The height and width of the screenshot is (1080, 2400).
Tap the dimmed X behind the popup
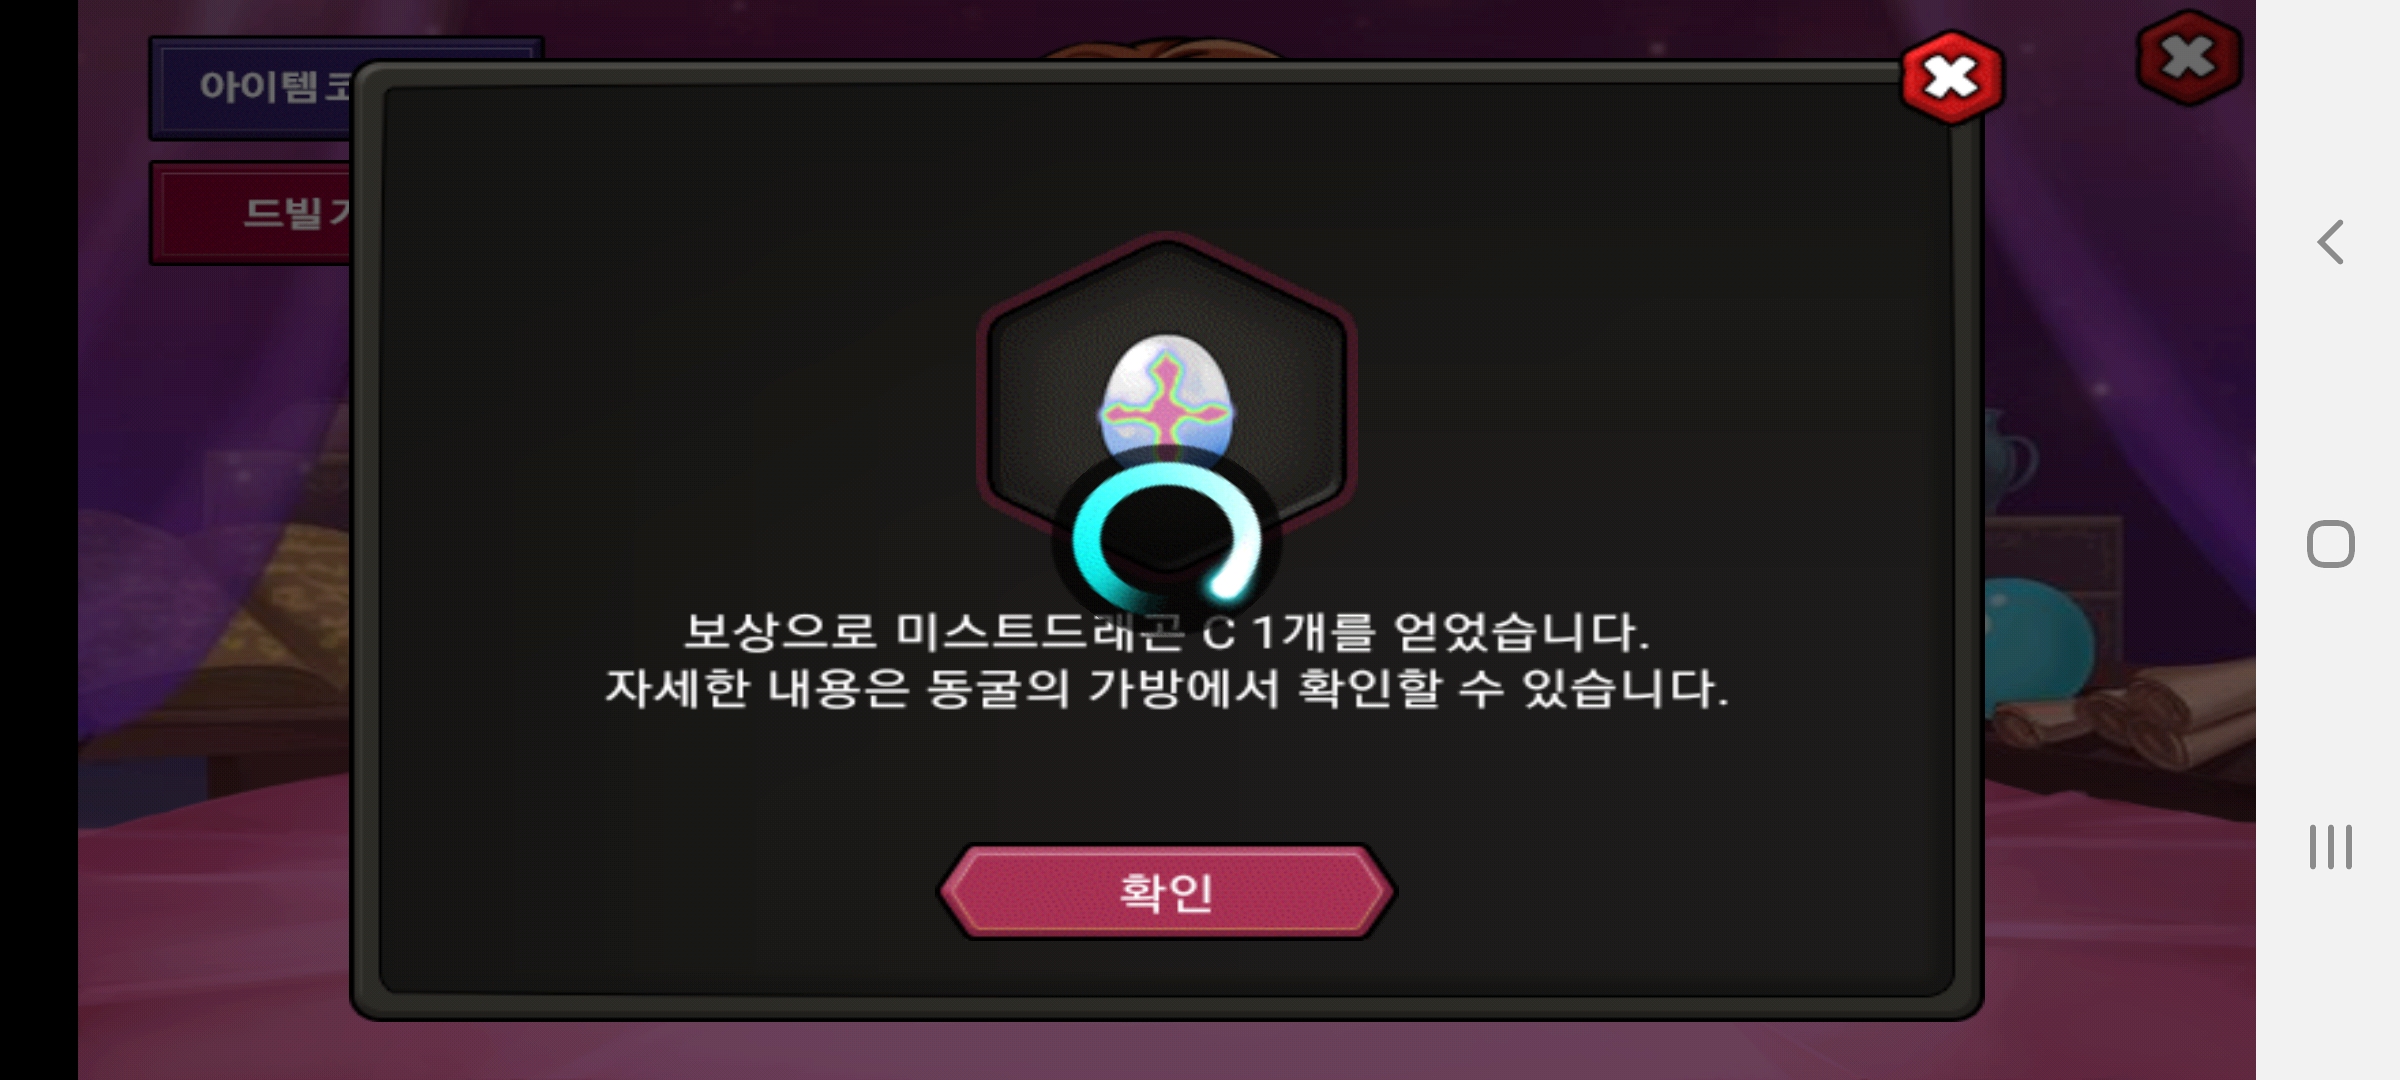2188,58
